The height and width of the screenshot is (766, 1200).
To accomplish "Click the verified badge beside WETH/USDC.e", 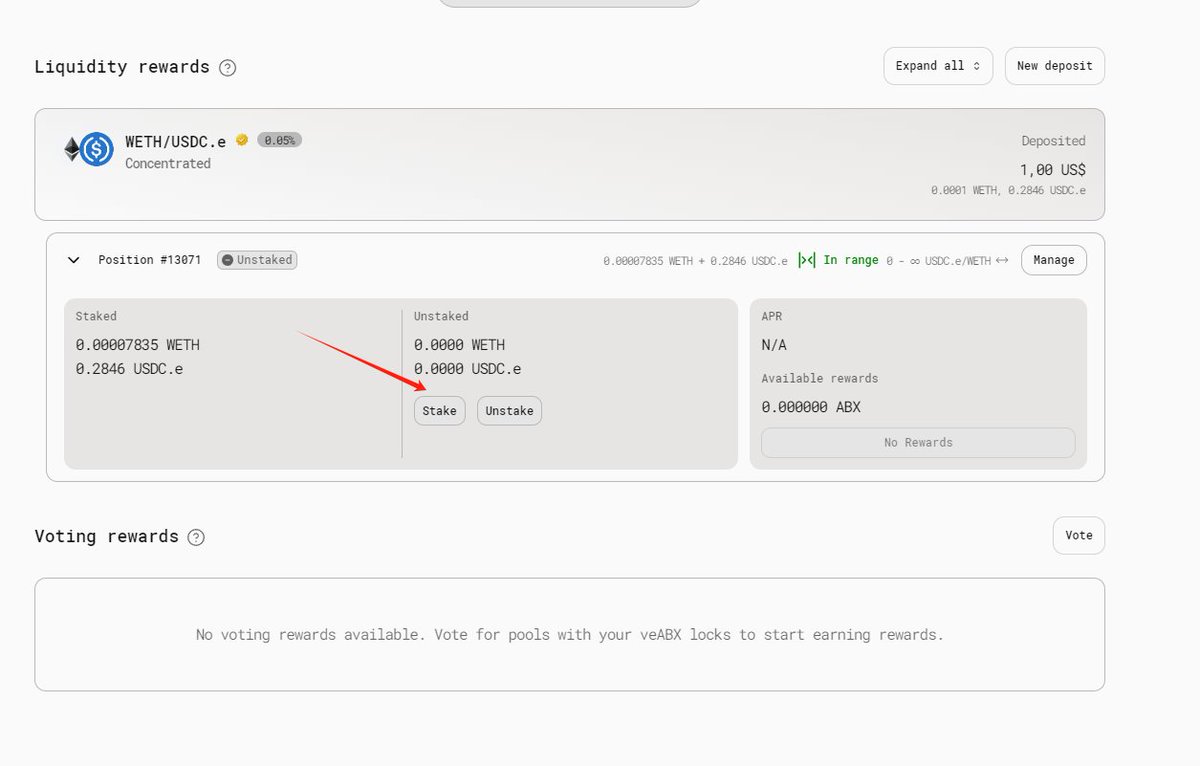I will click(242, 140).
